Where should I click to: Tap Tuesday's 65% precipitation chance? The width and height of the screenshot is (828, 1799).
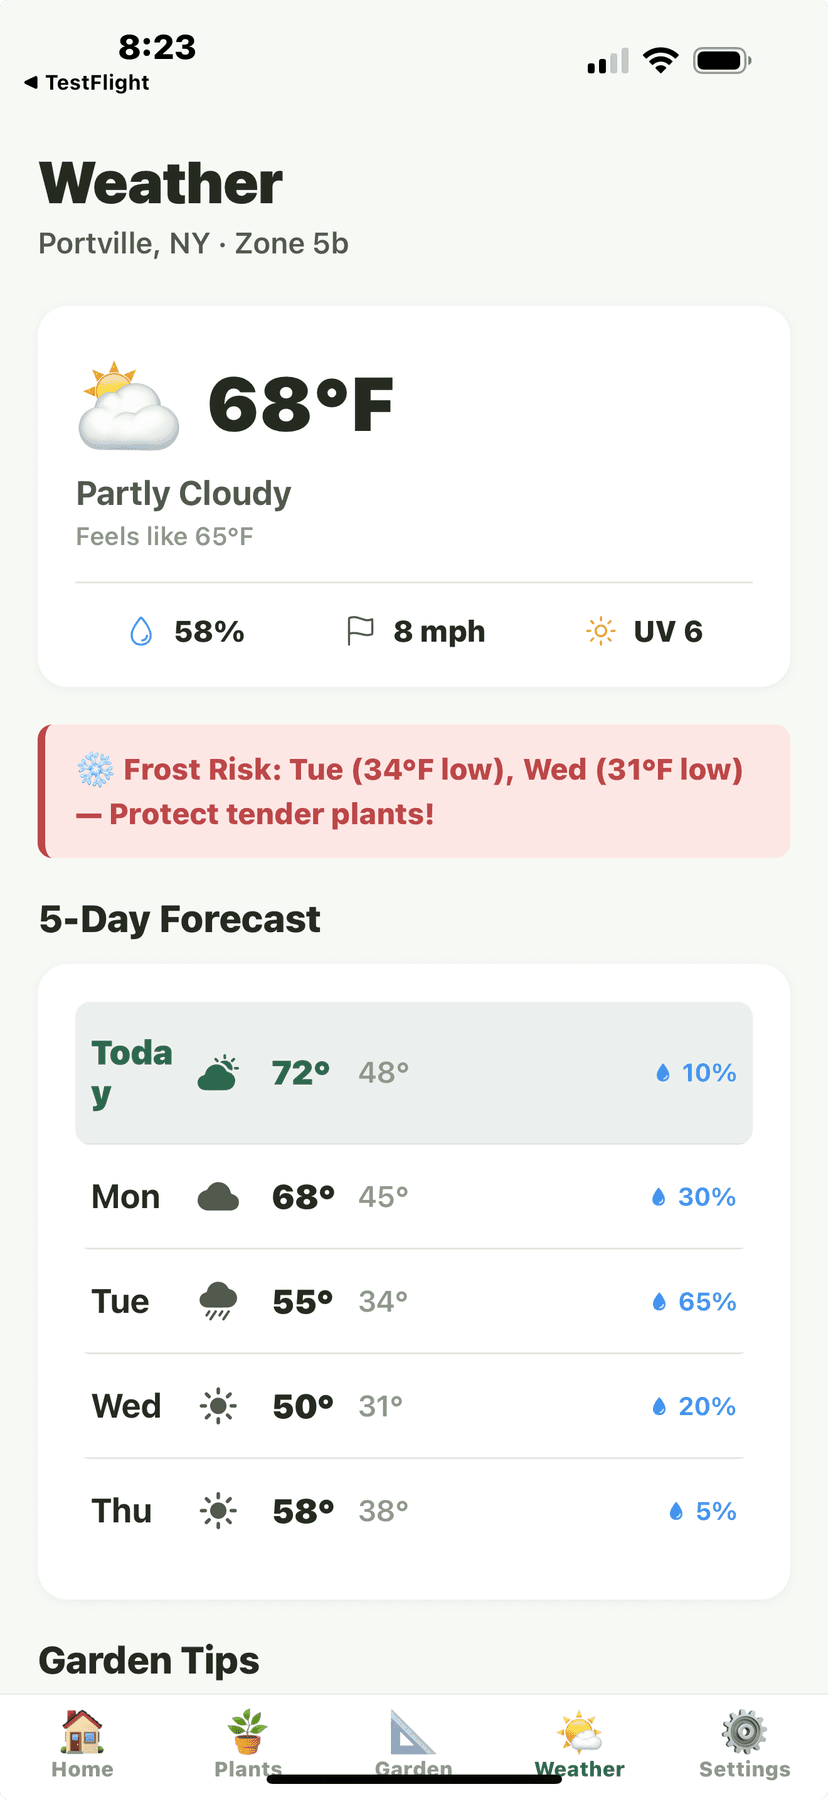[695, 1301]
